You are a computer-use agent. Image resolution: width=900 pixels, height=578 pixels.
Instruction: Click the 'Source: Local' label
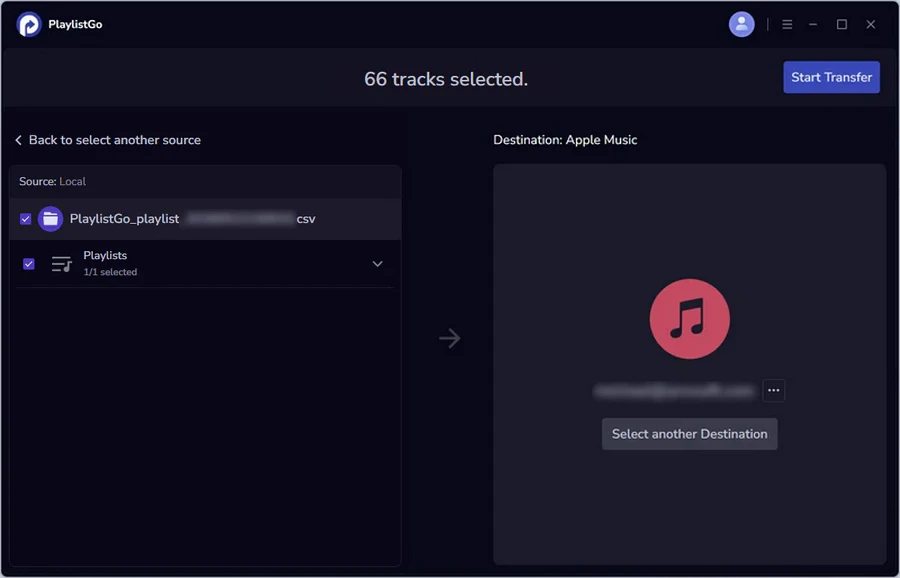[52, 181]
